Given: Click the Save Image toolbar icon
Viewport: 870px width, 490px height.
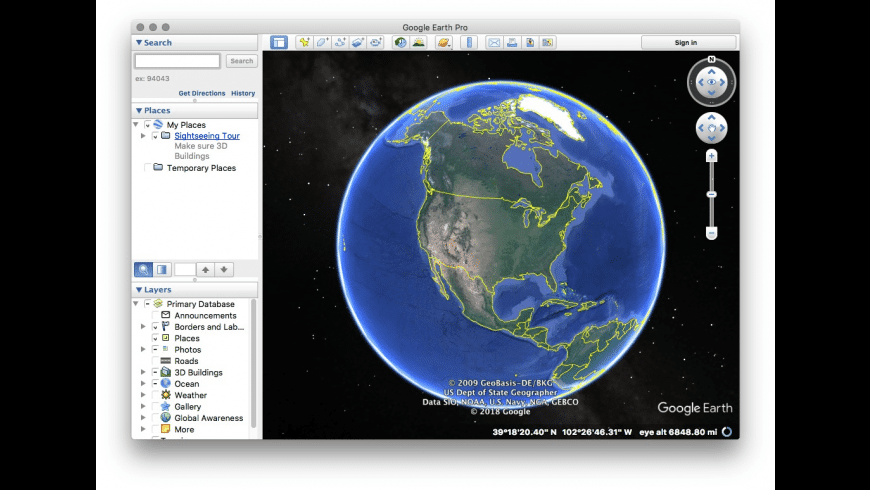Looking at the screenshot, I should coord(530,42).
